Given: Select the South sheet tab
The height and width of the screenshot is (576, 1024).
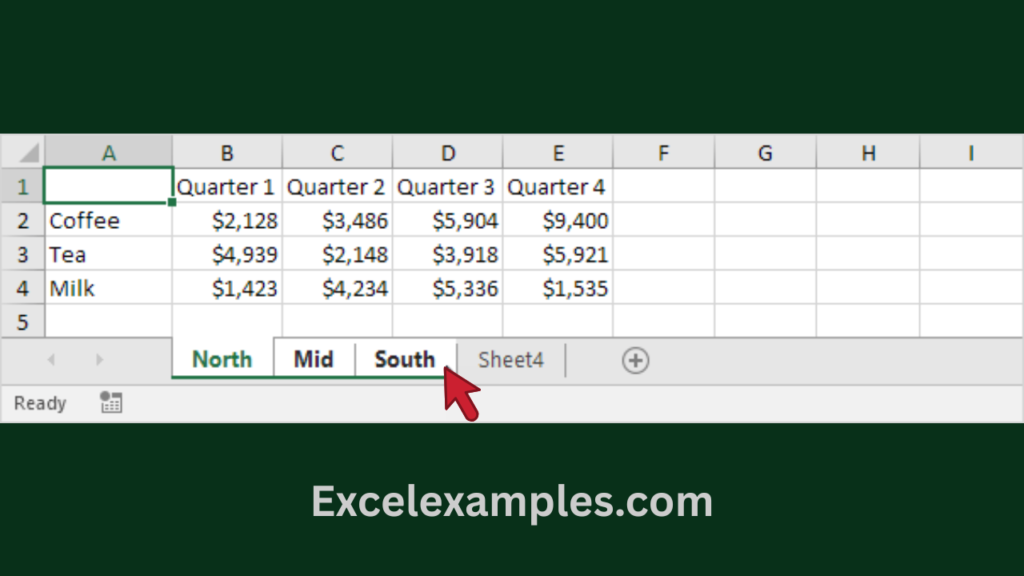Looking at the screenshot, I should click(404, 360).
